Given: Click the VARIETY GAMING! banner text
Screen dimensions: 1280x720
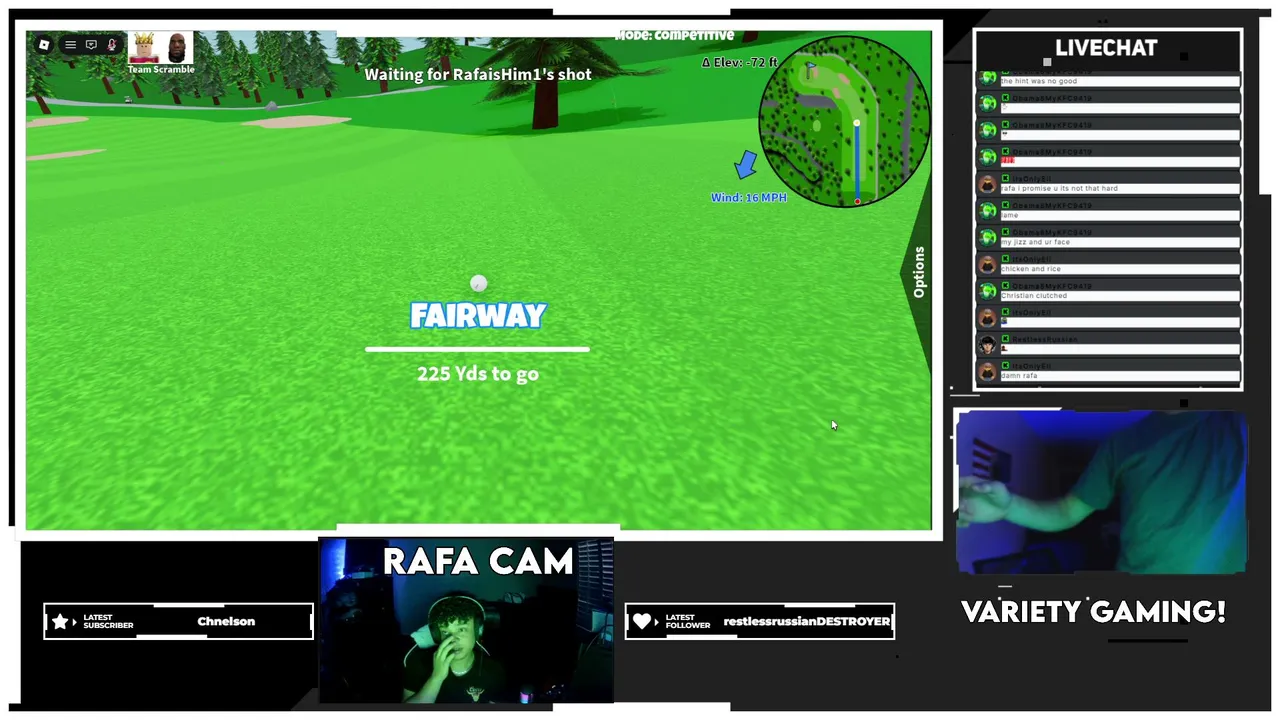Looking at the screenshot, I should point(1093,612).
